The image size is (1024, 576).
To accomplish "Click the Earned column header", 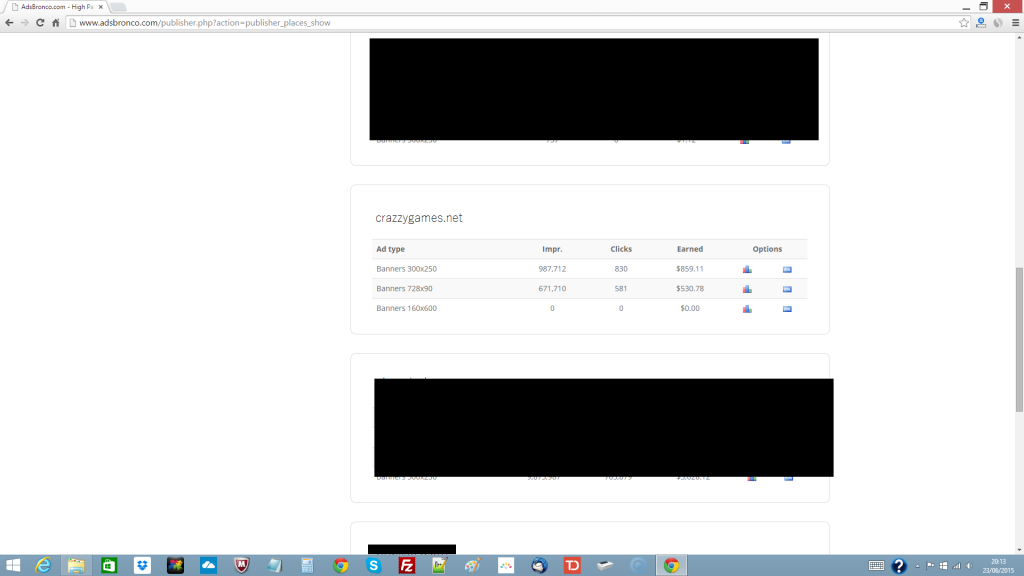I will (x=690, y=249).
